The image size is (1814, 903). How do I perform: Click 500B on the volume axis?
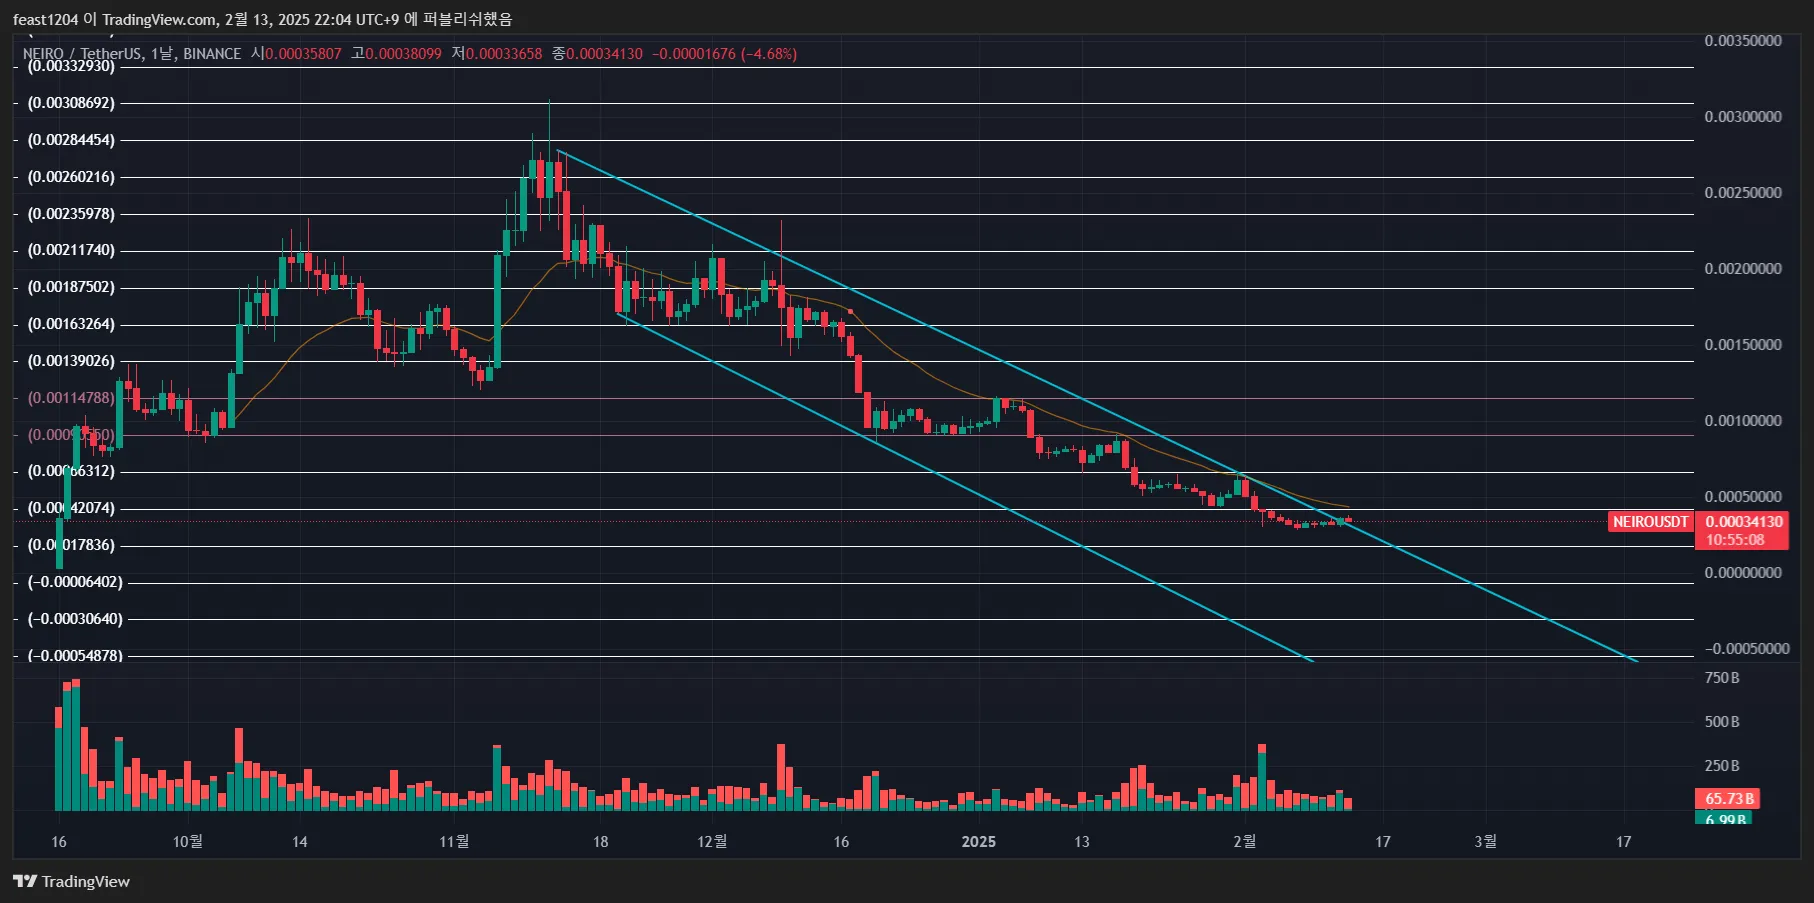(1722, 722)
